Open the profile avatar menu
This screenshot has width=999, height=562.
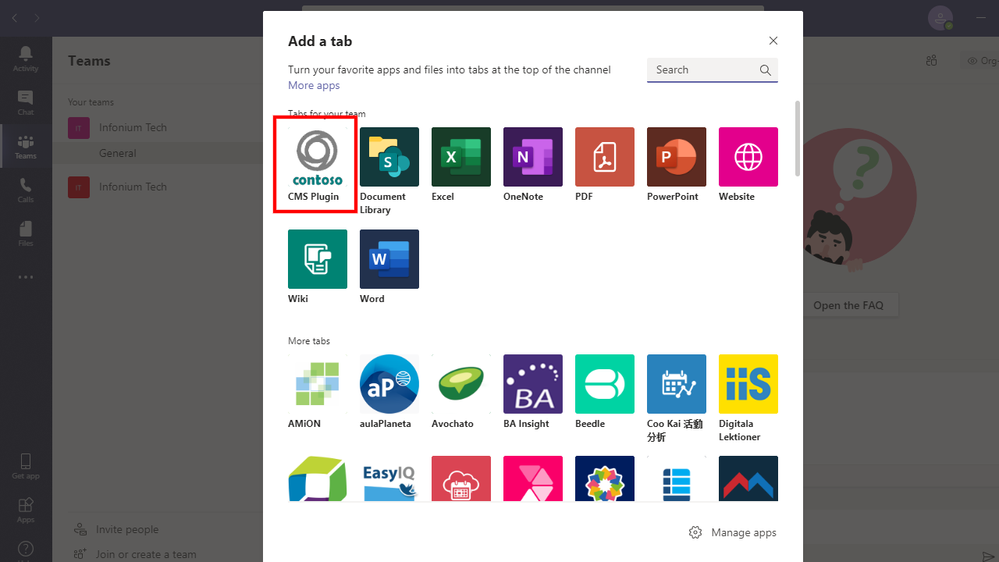pos(940,18)
